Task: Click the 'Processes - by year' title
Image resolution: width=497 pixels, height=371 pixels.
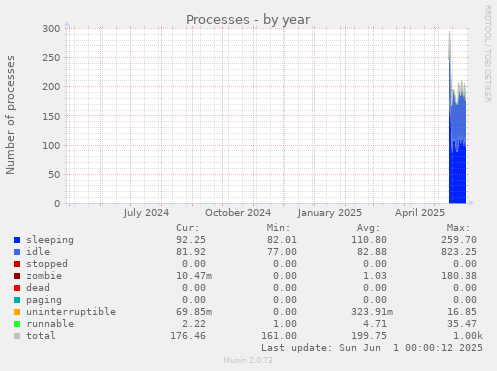Action: (248, 20)
